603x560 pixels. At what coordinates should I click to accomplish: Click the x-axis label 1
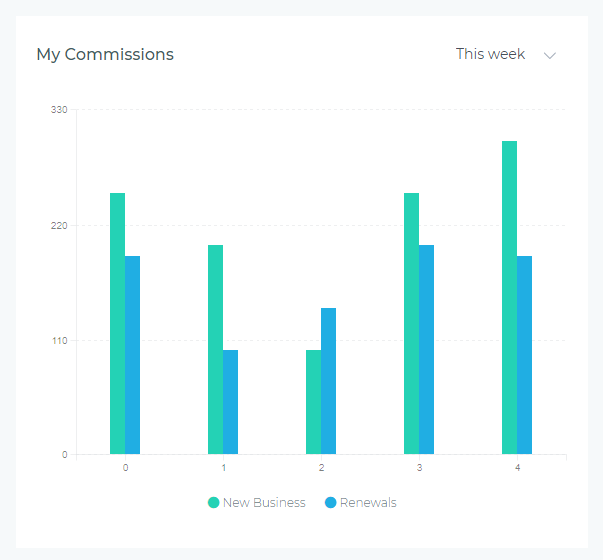pos(223,468)
